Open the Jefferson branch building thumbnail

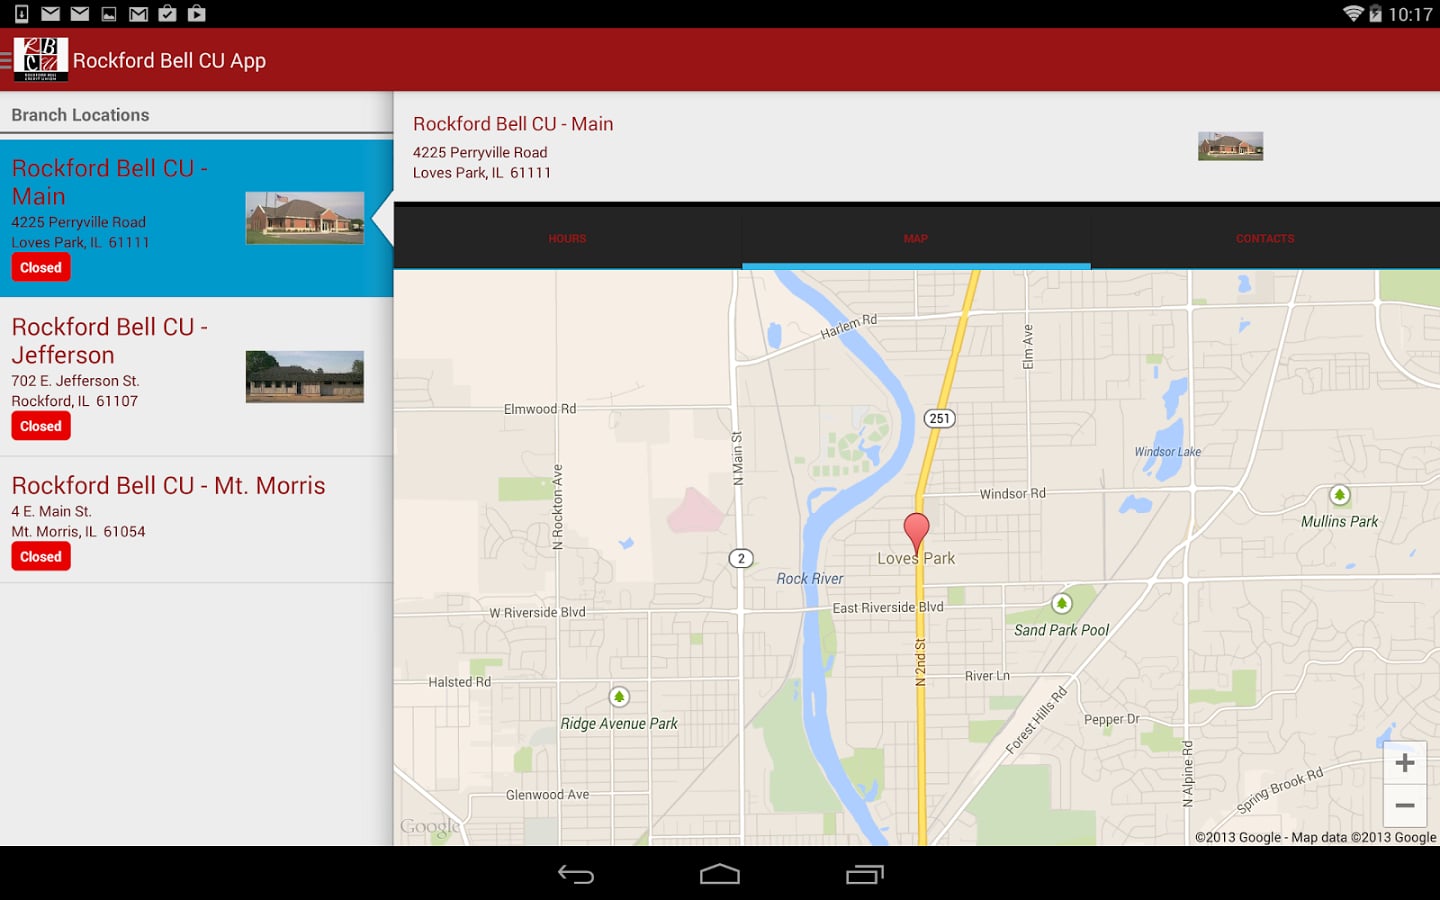tap(305, 377)
